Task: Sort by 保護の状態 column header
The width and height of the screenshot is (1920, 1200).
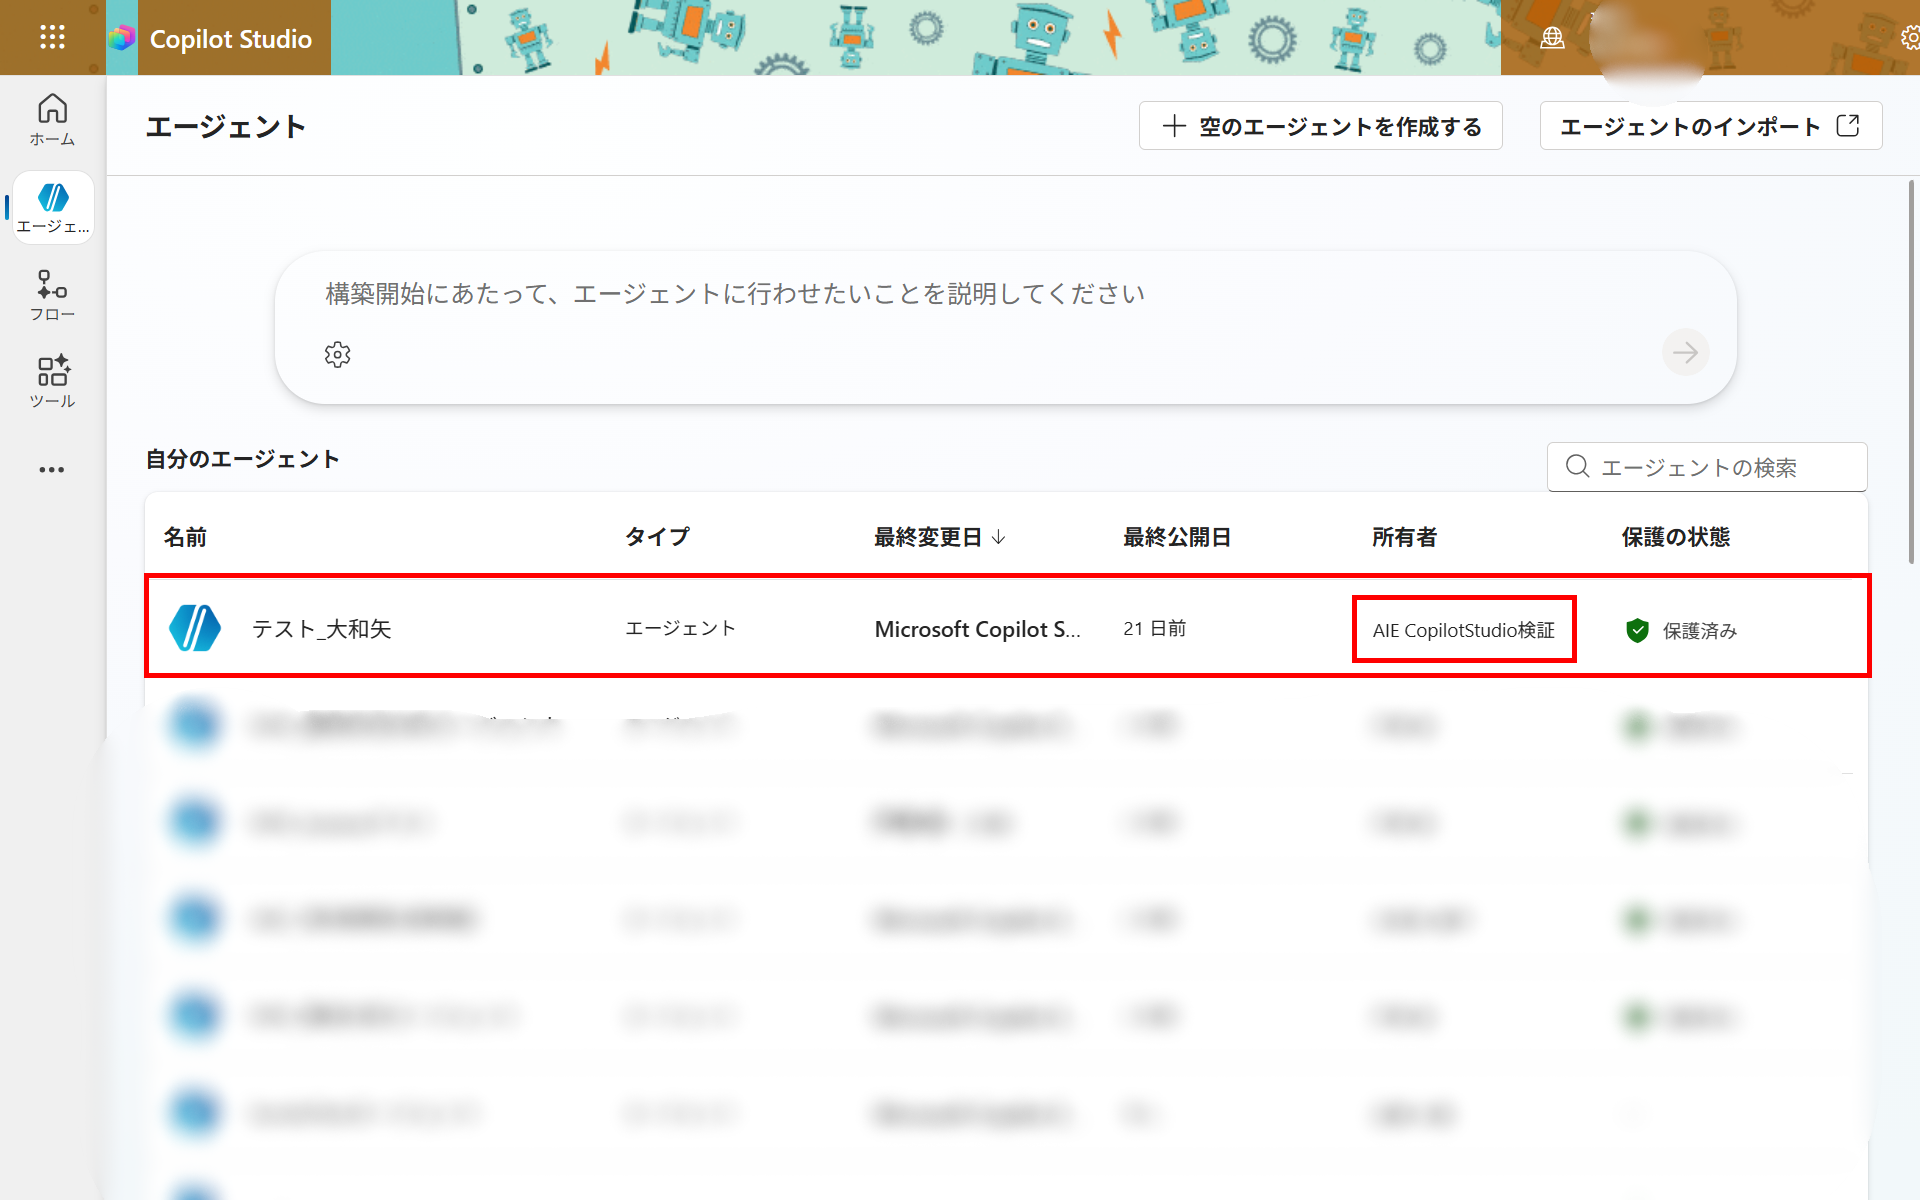Action: point(1675,537)
